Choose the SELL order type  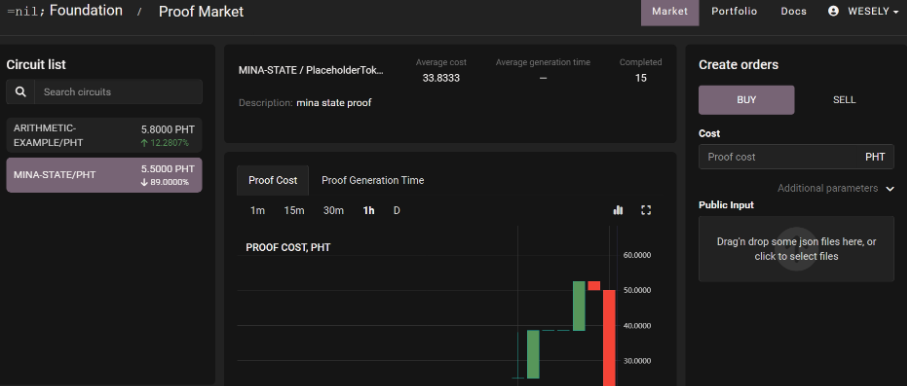(x=844, y=100)
